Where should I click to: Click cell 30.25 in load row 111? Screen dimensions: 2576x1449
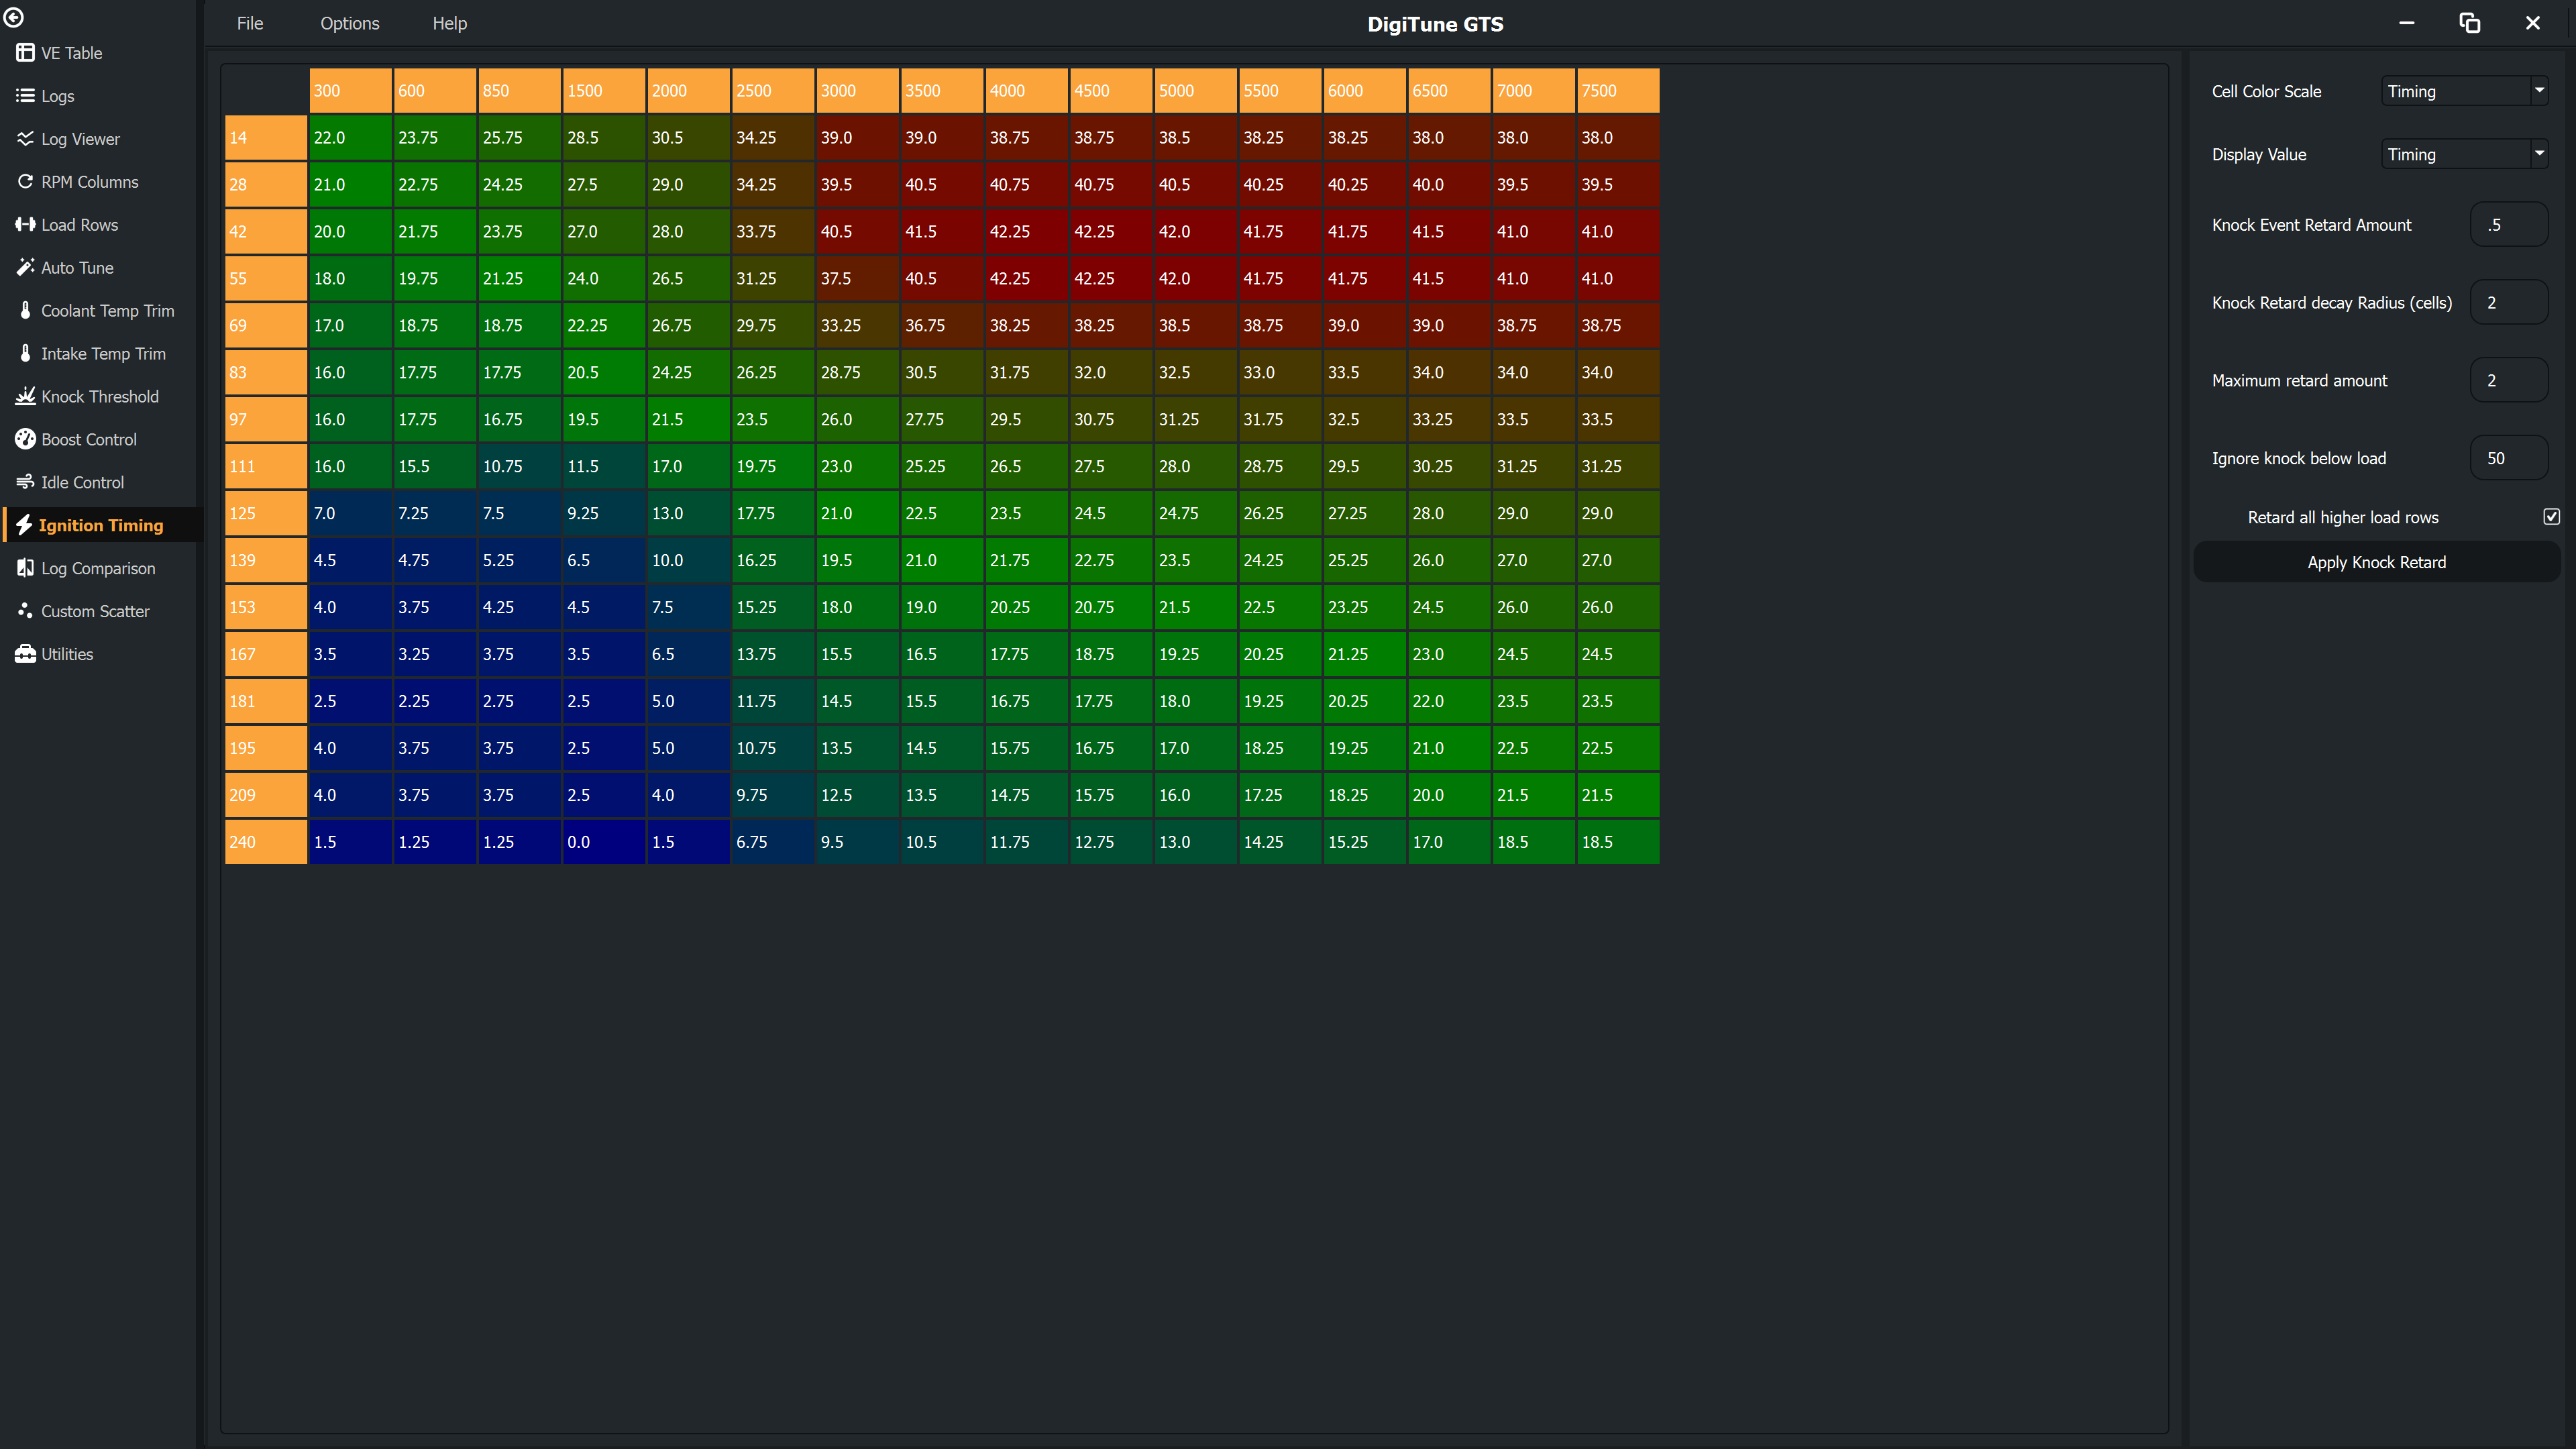(x=1449, y=467)
